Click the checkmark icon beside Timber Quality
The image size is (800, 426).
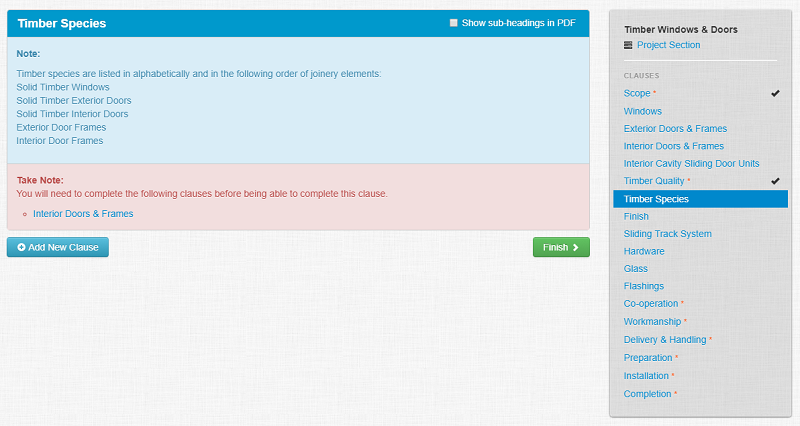775,181
